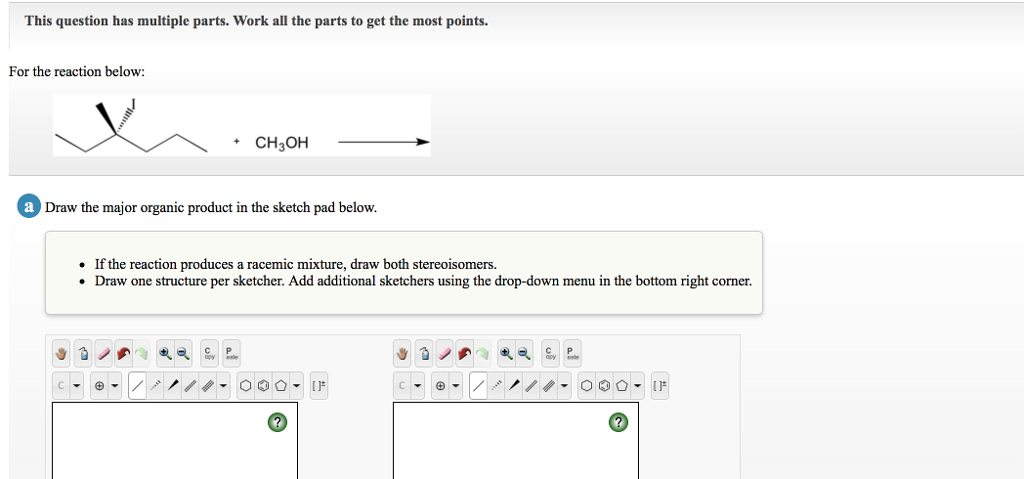Click the red undo arrow in left sketcher
The image size is (1024, 479).
click(x=123, y=354)
